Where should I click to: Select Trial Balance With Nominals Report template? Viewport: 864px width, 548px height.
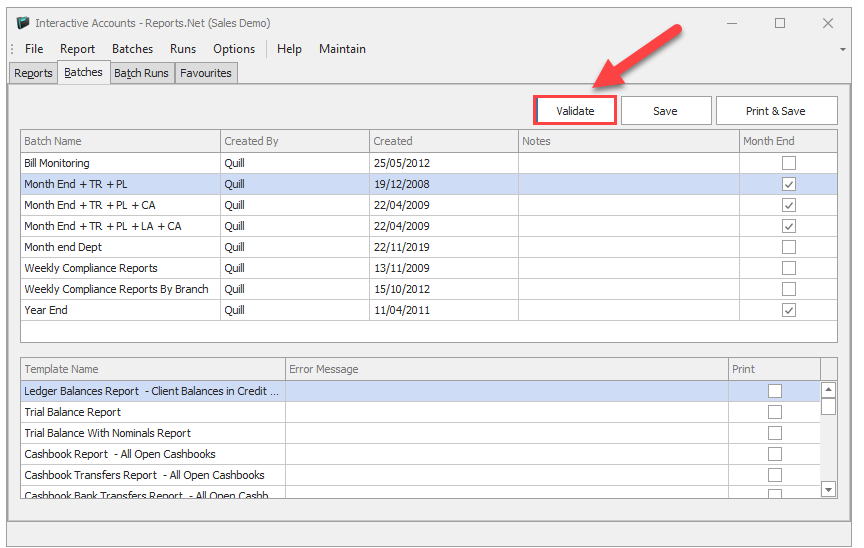[420, 433]
